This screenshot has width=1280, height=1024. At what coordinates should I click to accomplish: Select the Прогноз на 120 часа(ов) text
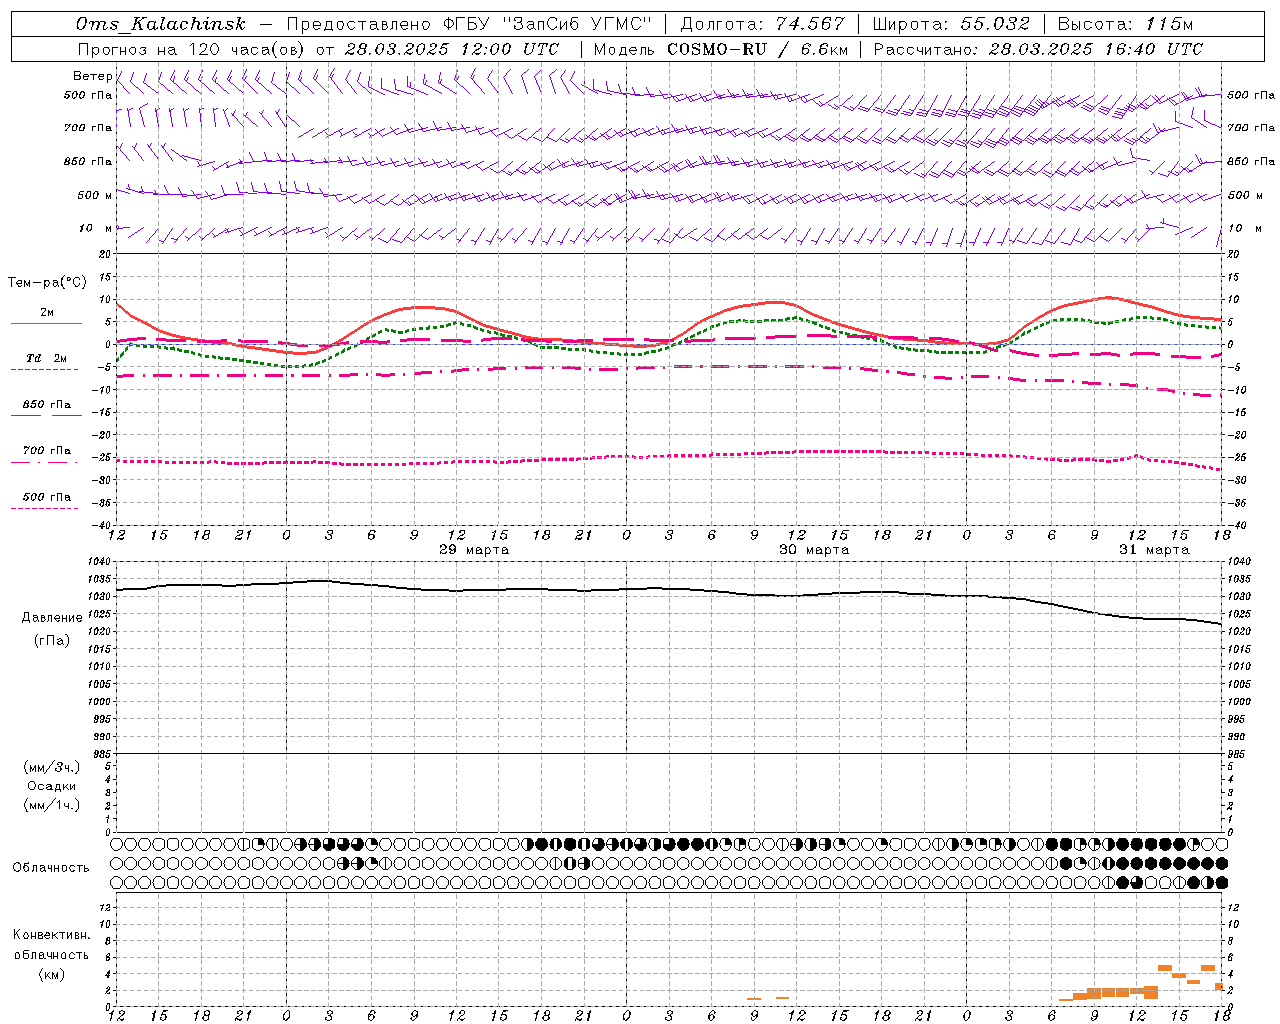192,49
